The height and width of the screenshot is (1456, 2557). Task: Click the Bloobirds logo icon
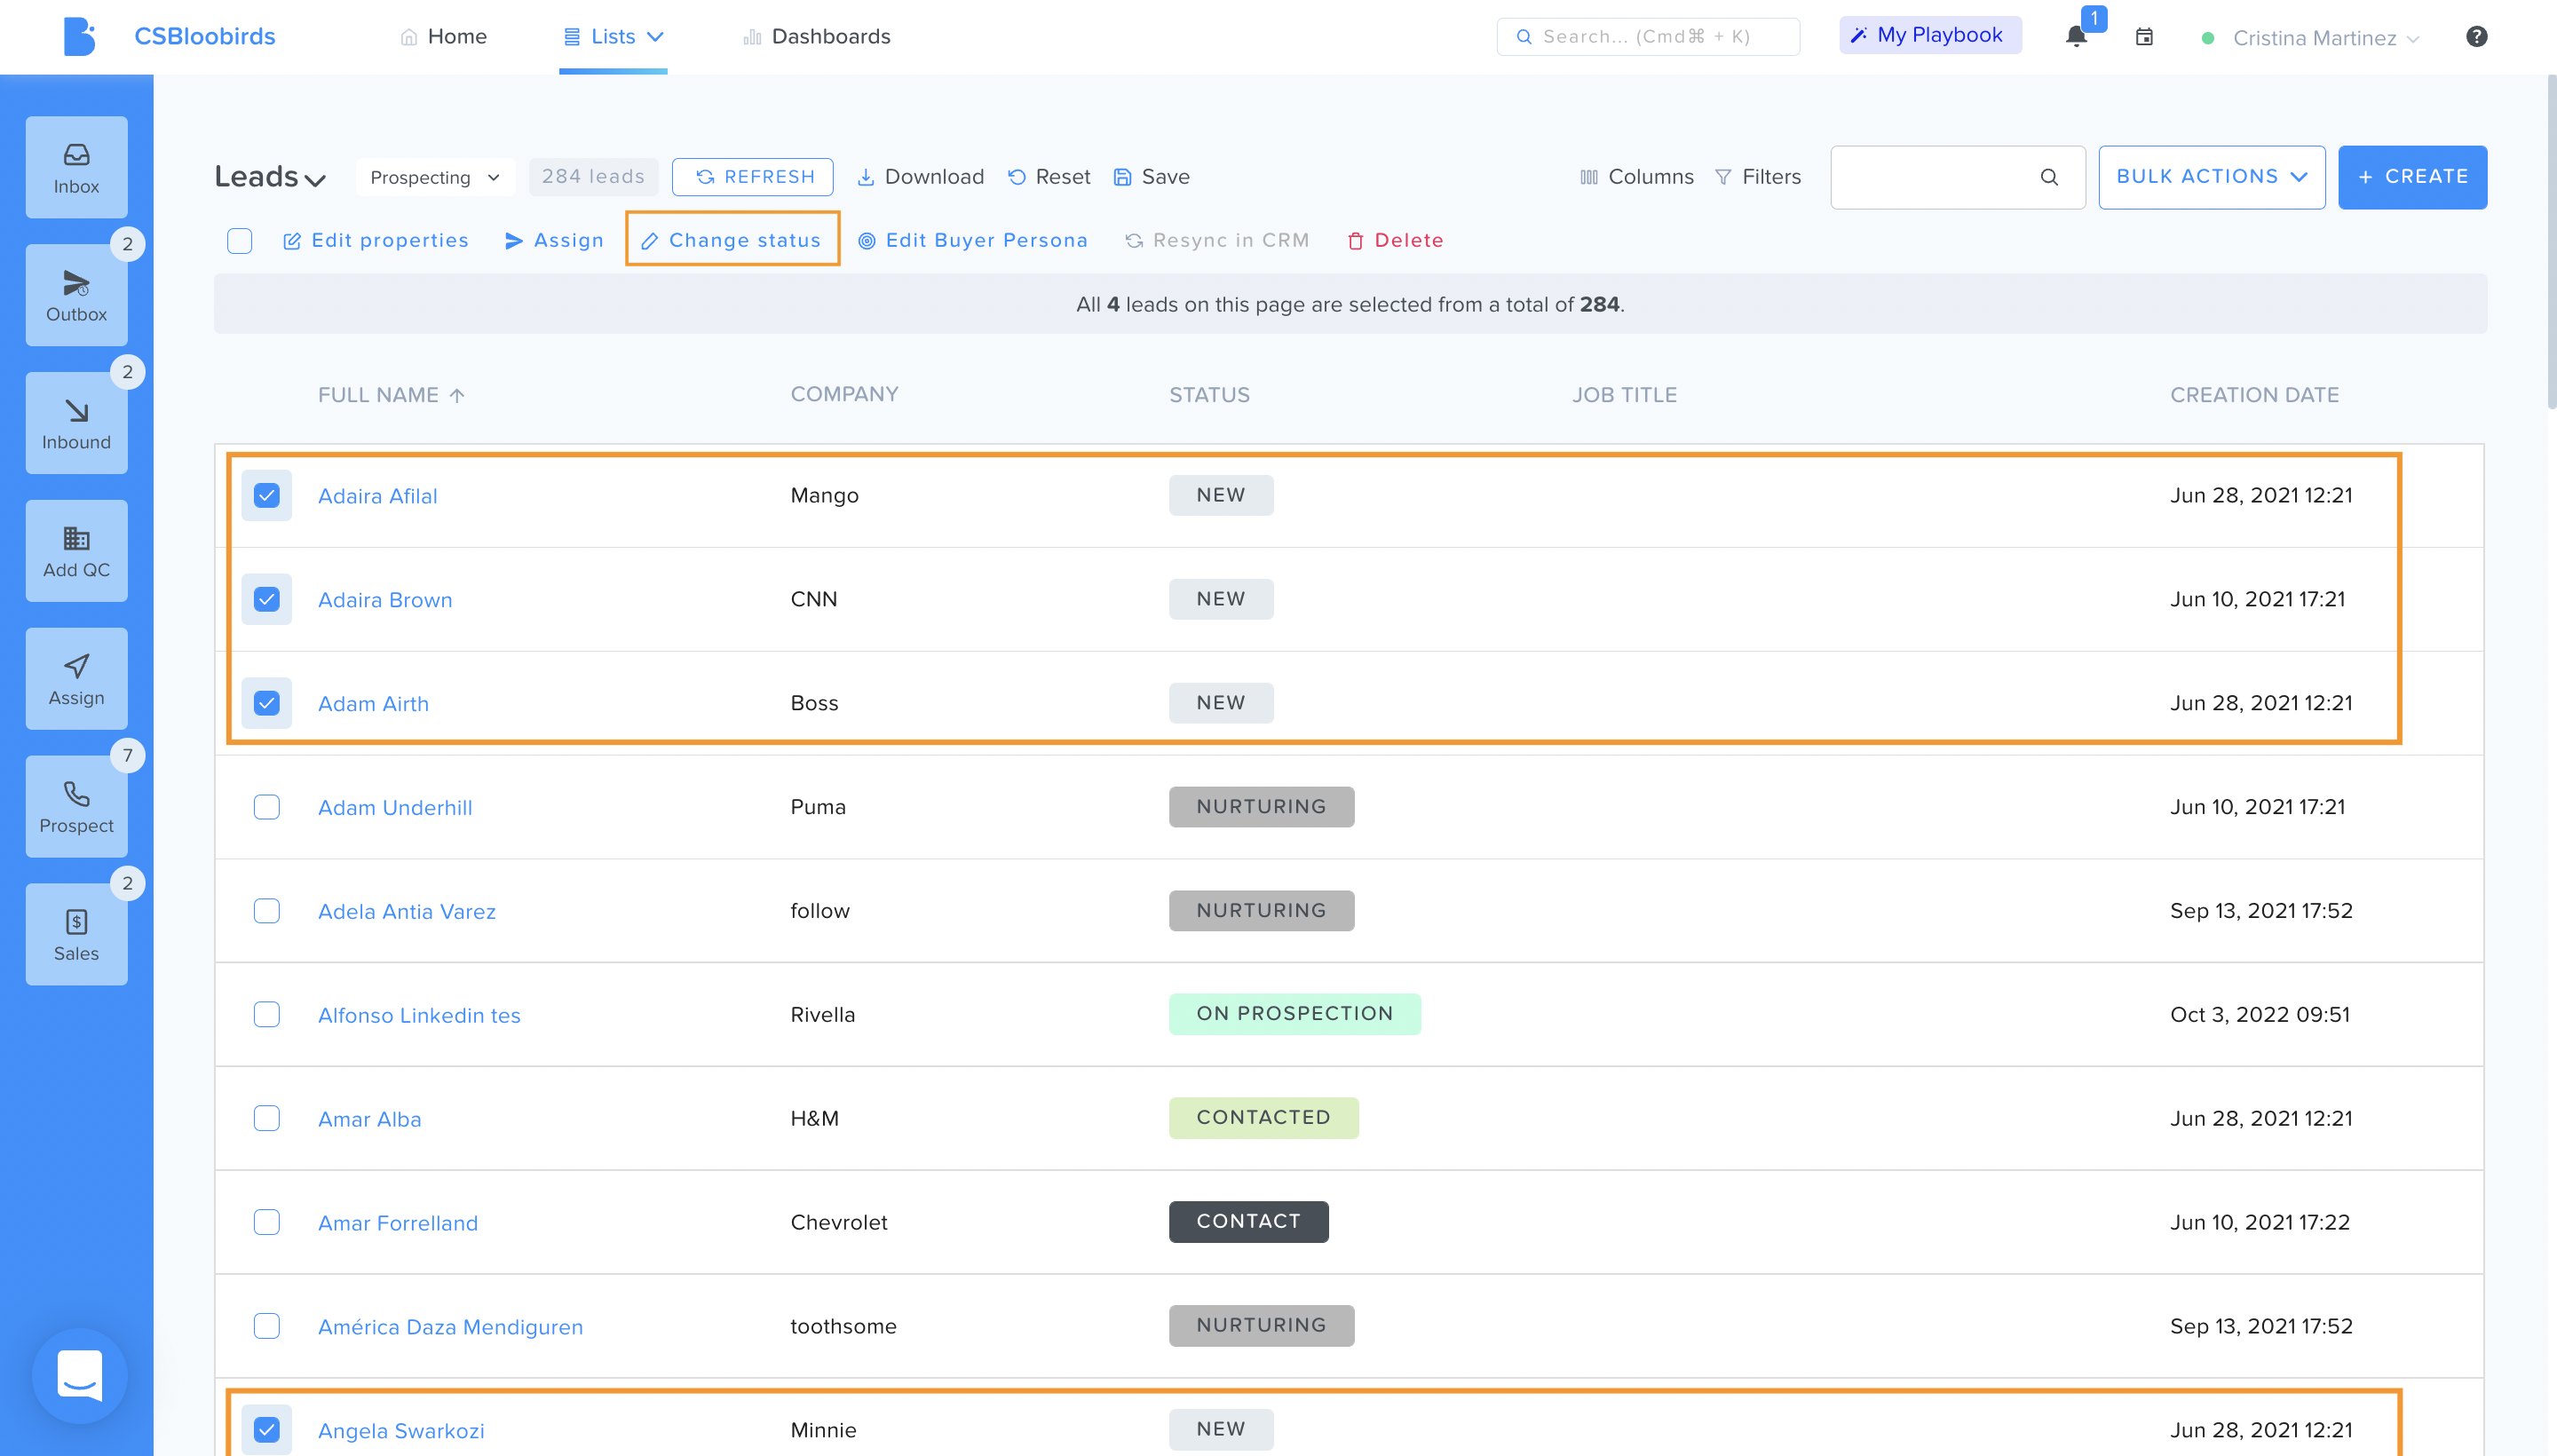point(79,36)
